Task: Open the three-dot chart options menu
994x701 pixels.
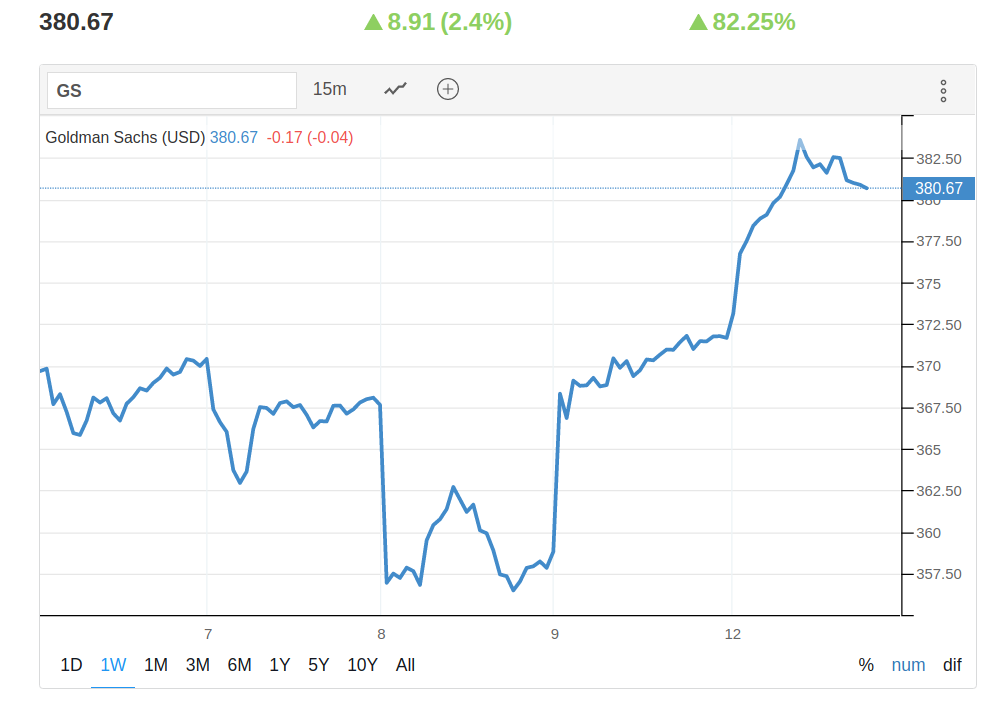Action: tap(943, 91)
